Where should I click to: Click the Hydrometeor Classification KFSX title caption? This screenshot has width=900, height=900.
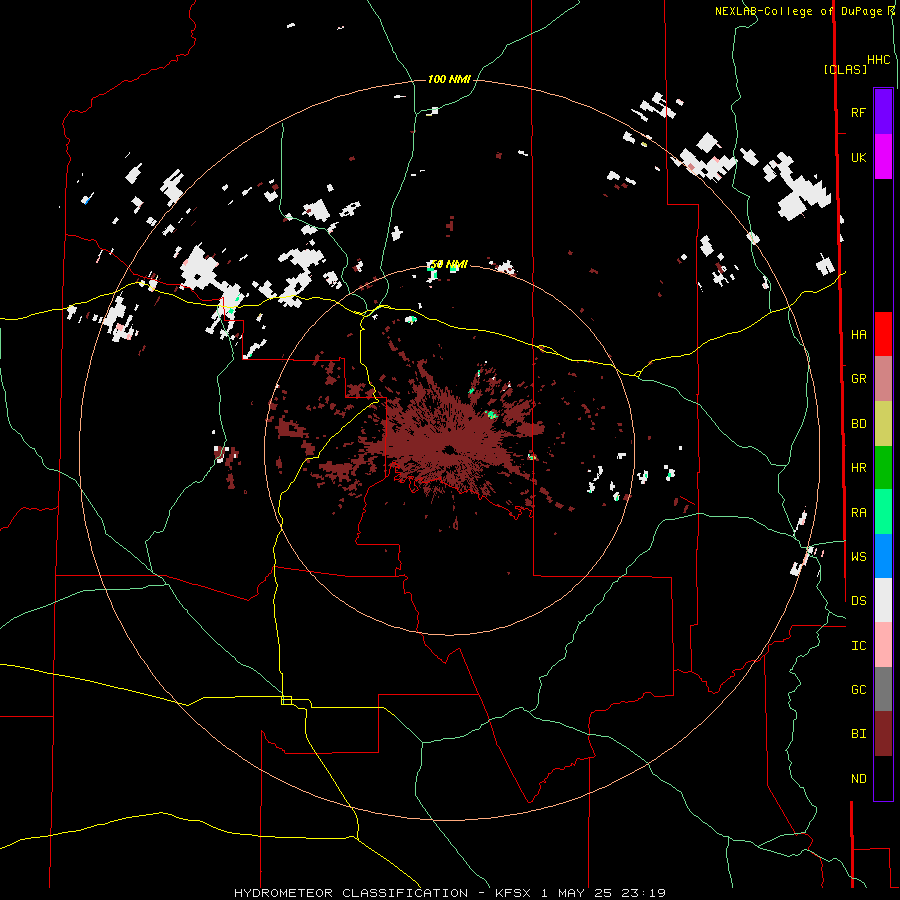pos(449,893)
